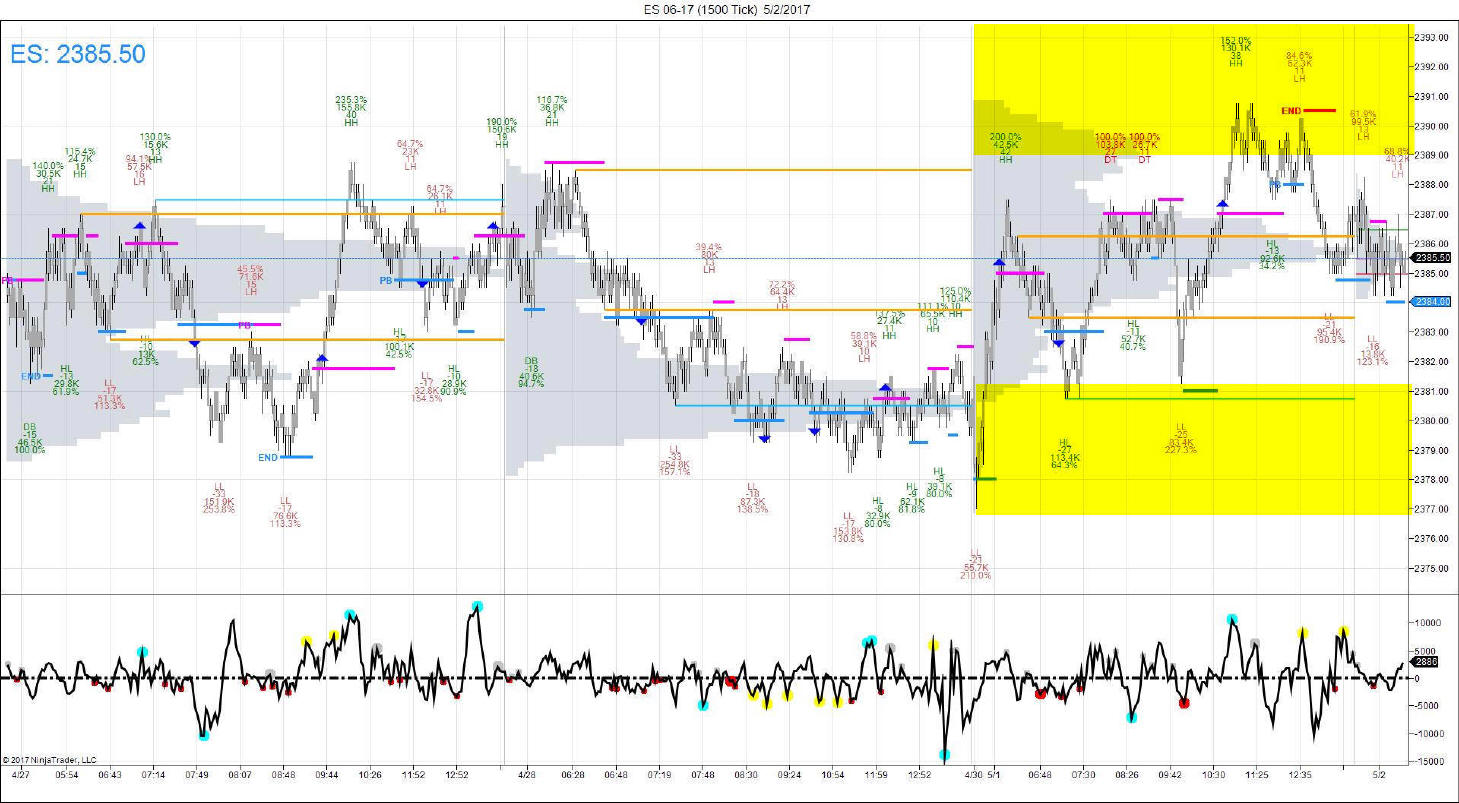
Task: Pick the 10:30 time axis label
Action: click(x=1214, y=775)
